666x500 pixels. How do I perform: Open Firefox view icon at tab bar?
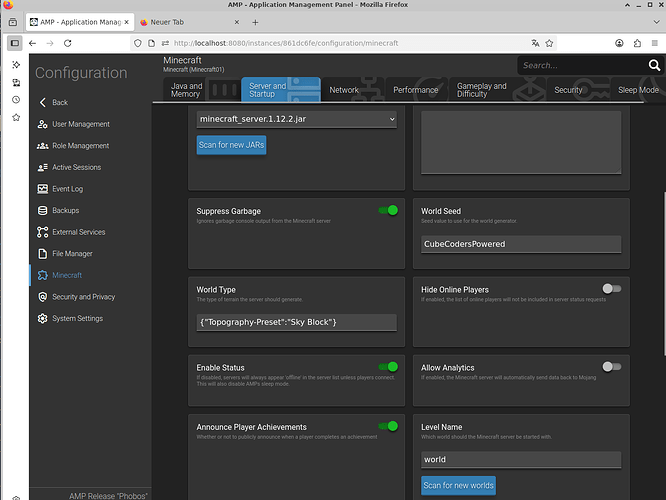click(x=13, y=22)
